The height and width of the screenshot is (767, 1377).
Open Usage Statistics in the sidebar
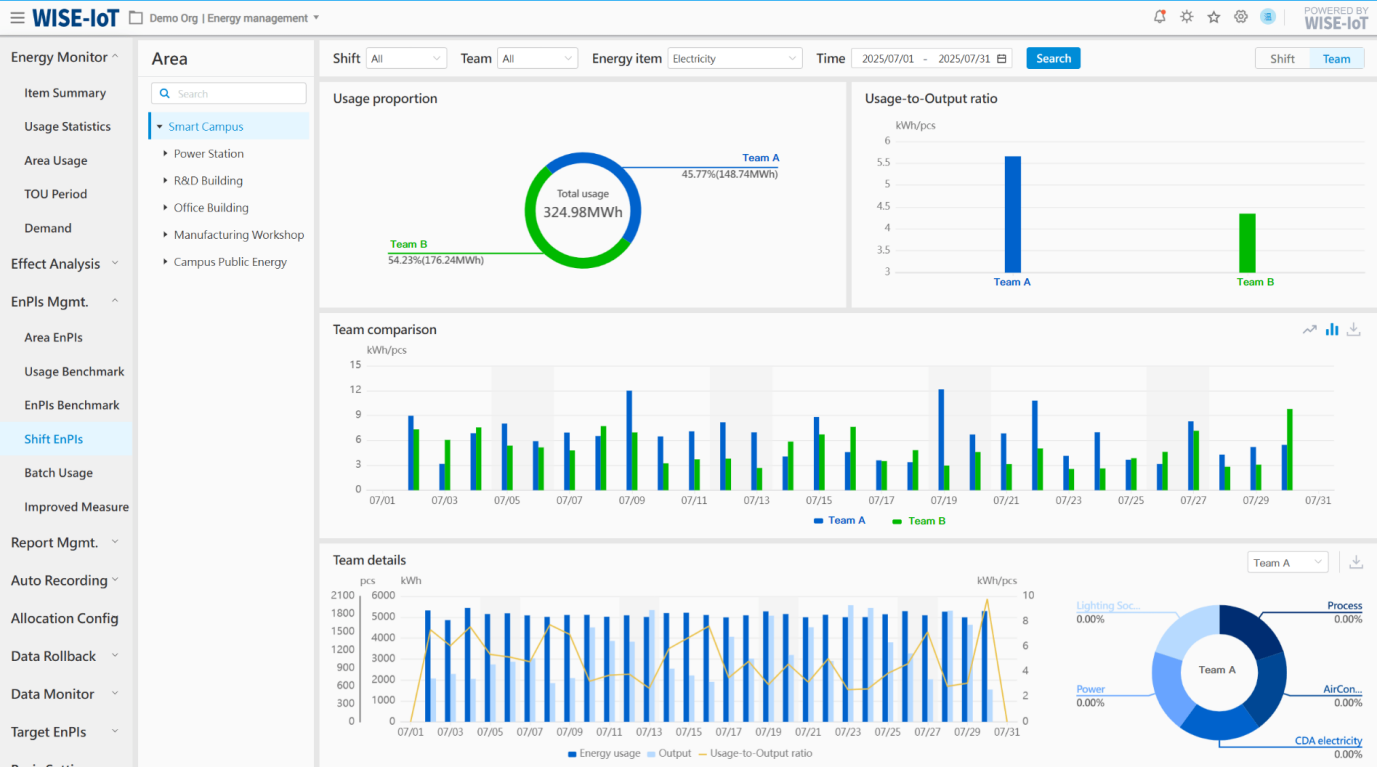(67, 127)
